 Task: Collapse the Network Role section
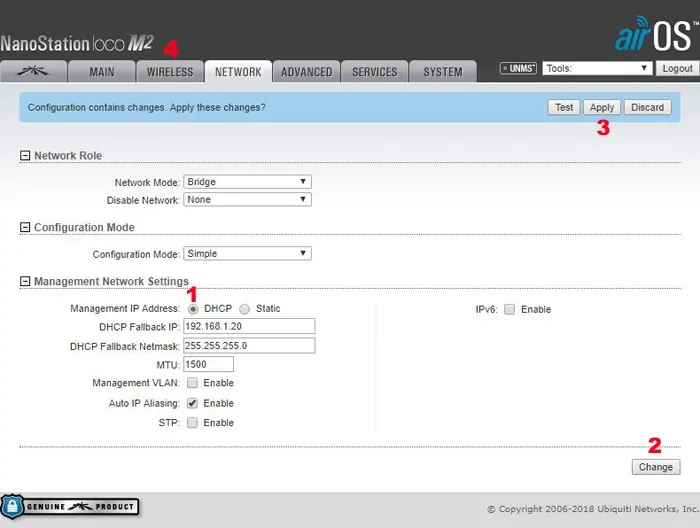[25, 156]
